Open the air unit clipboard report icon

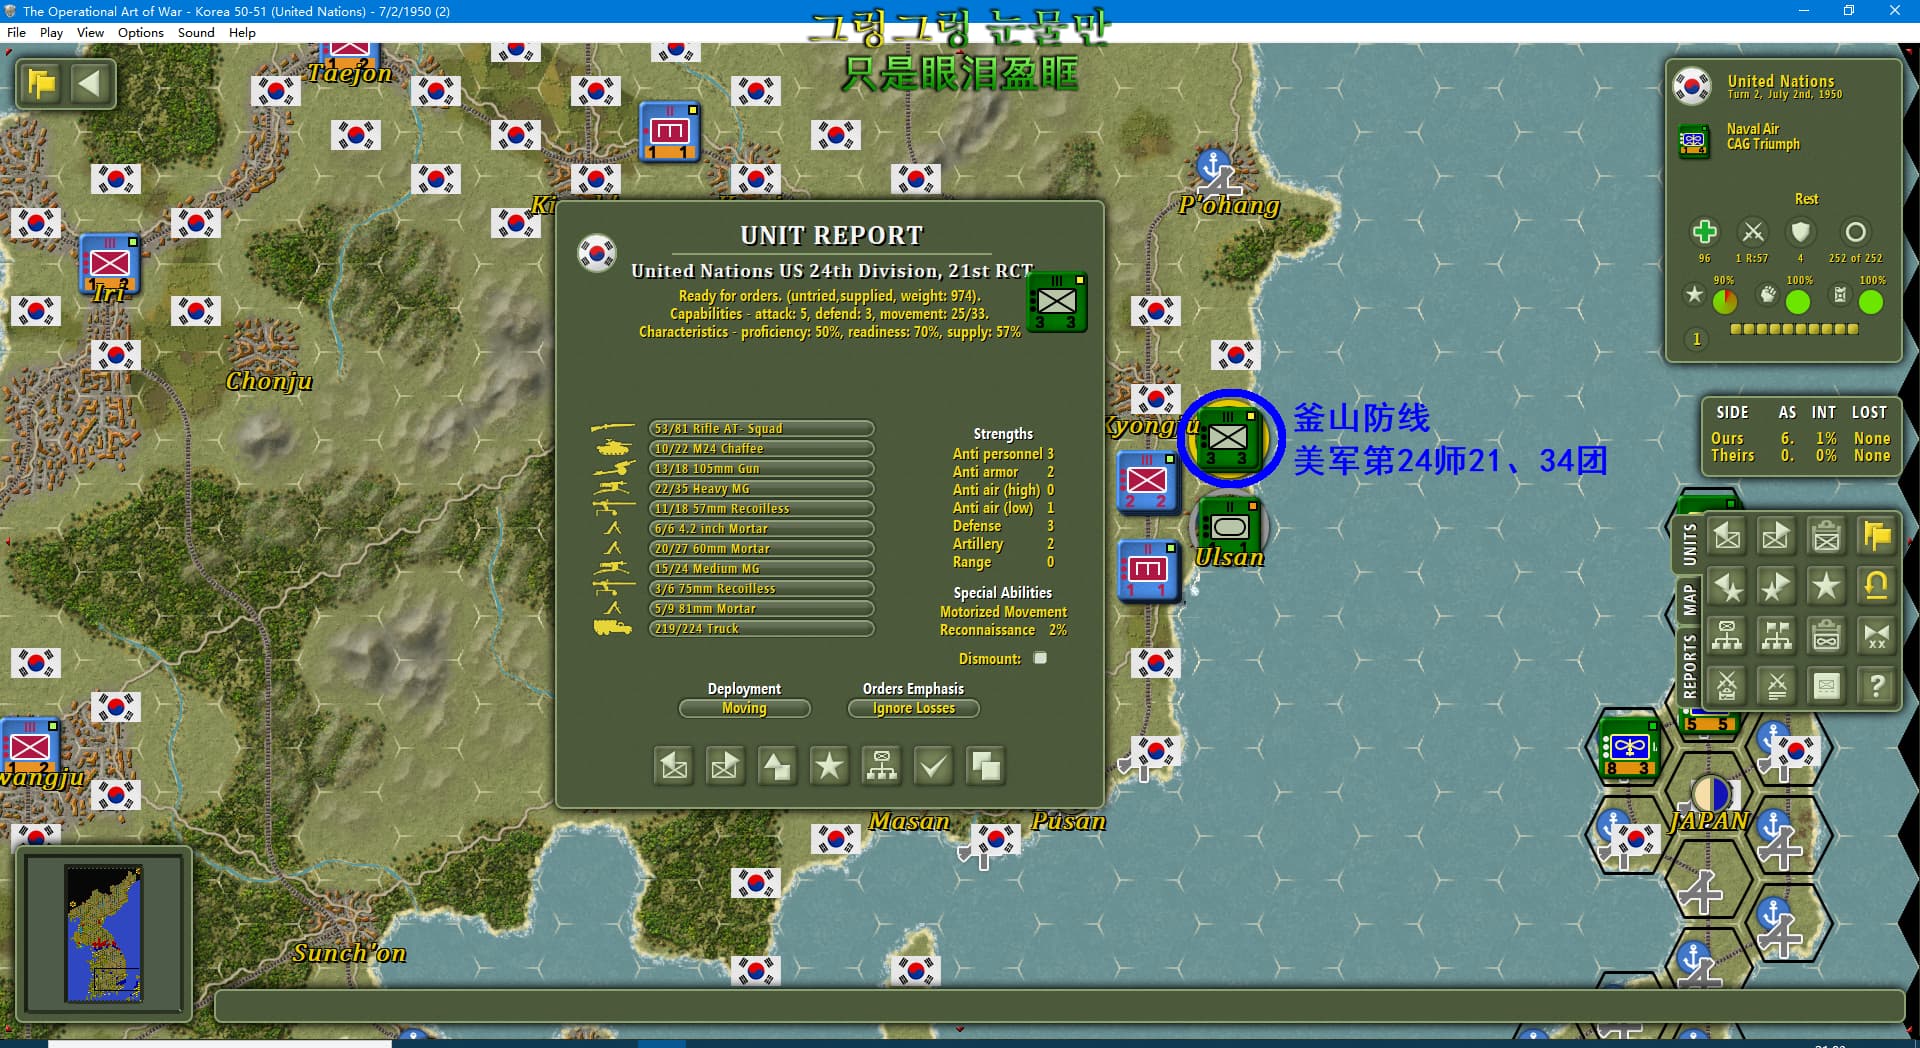click(x=1827, y=636)
